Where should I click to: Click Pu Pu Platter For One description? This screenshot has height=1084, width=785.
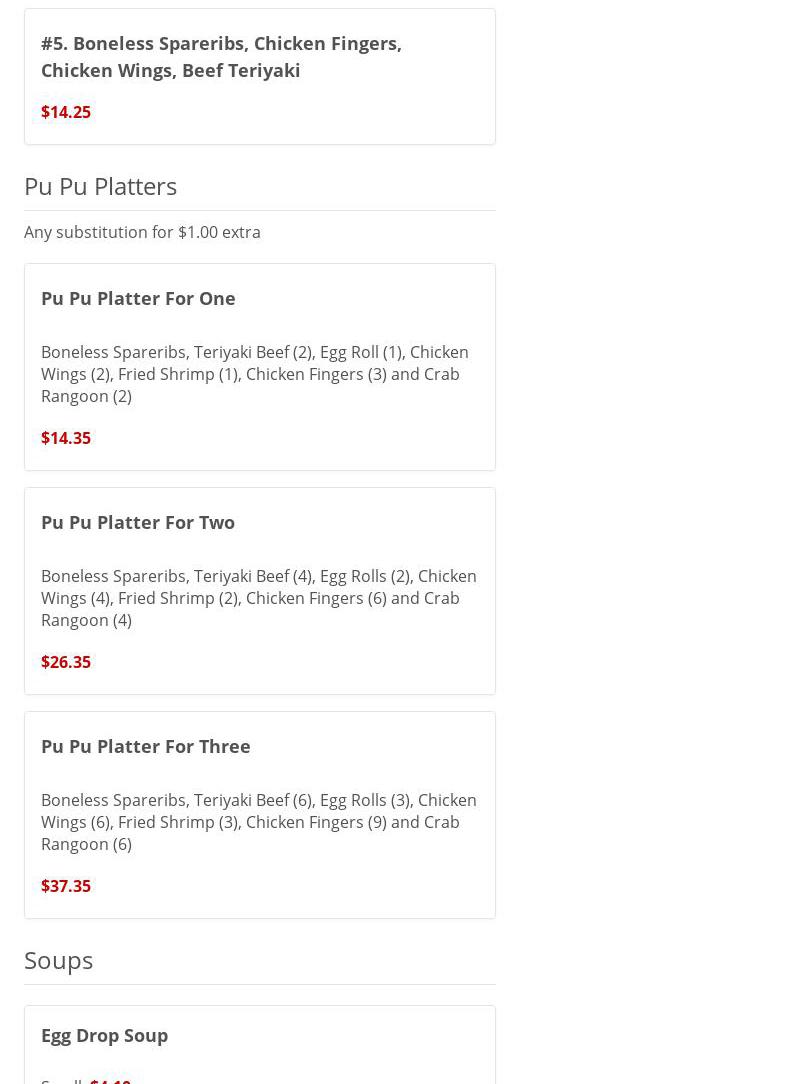click(254, 374)
